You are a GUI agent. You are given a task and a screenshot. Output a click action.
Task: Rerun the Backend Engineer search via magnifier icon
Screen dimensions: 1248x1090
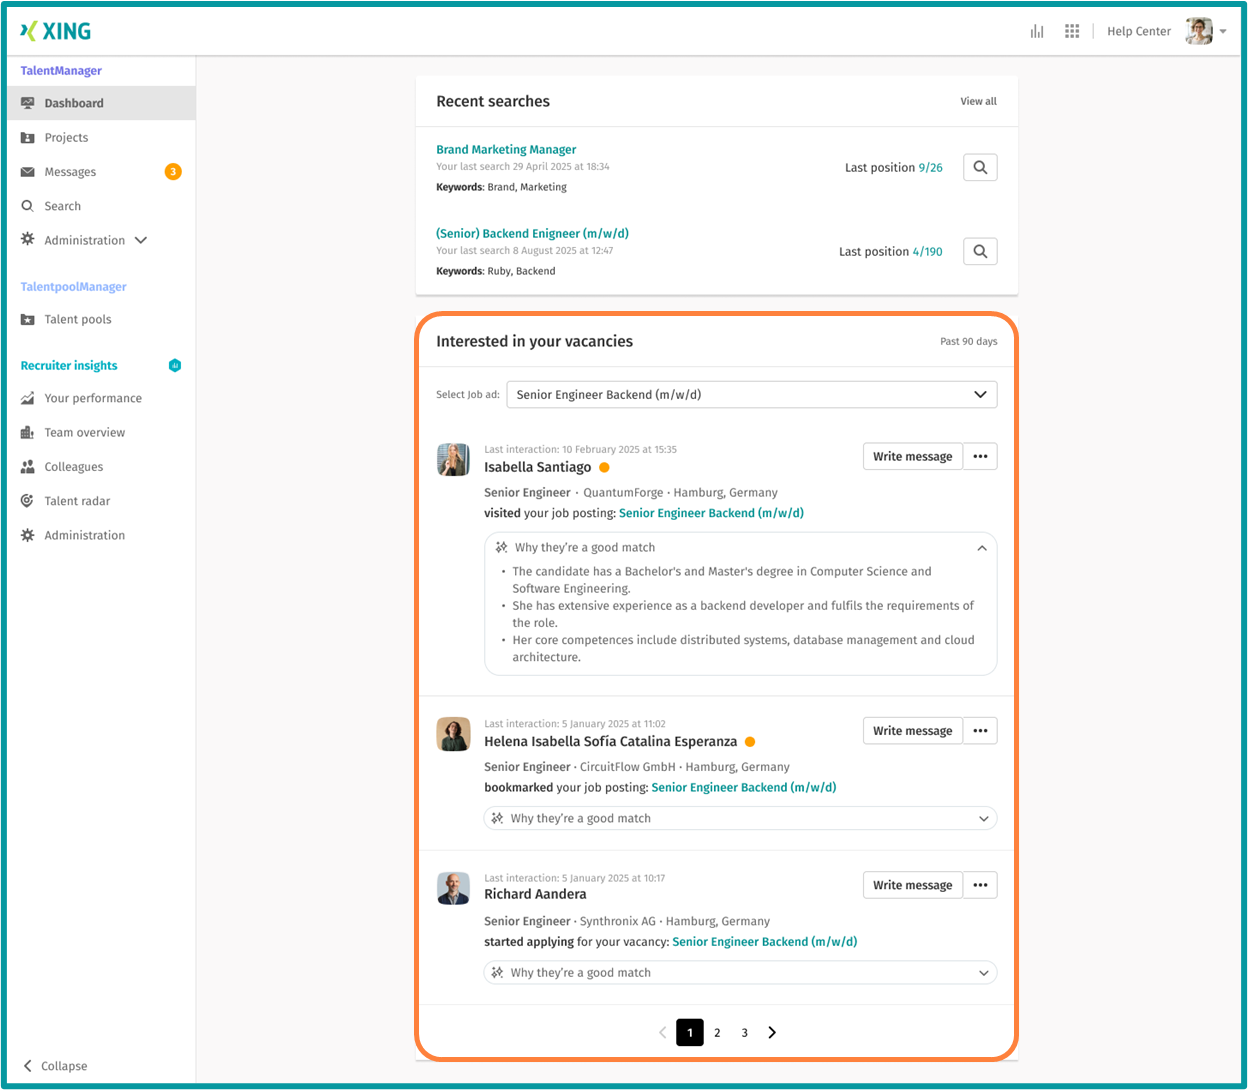click(980, 252)
